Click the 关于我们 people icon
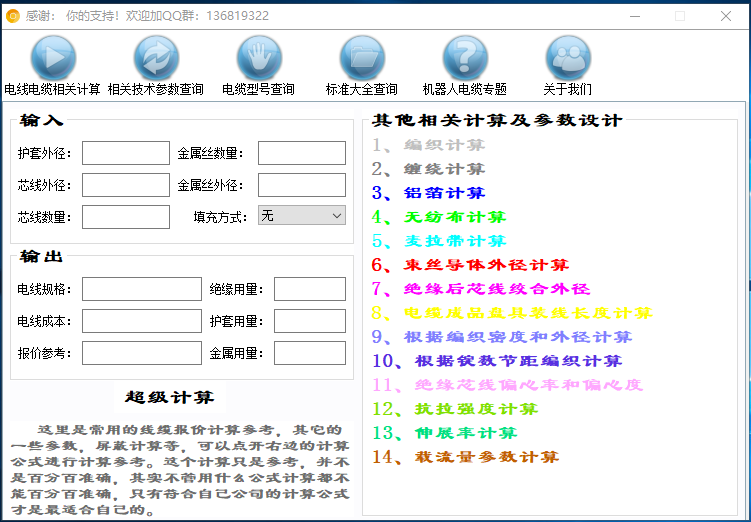This screenshot has width=751, height=522. 567,58
